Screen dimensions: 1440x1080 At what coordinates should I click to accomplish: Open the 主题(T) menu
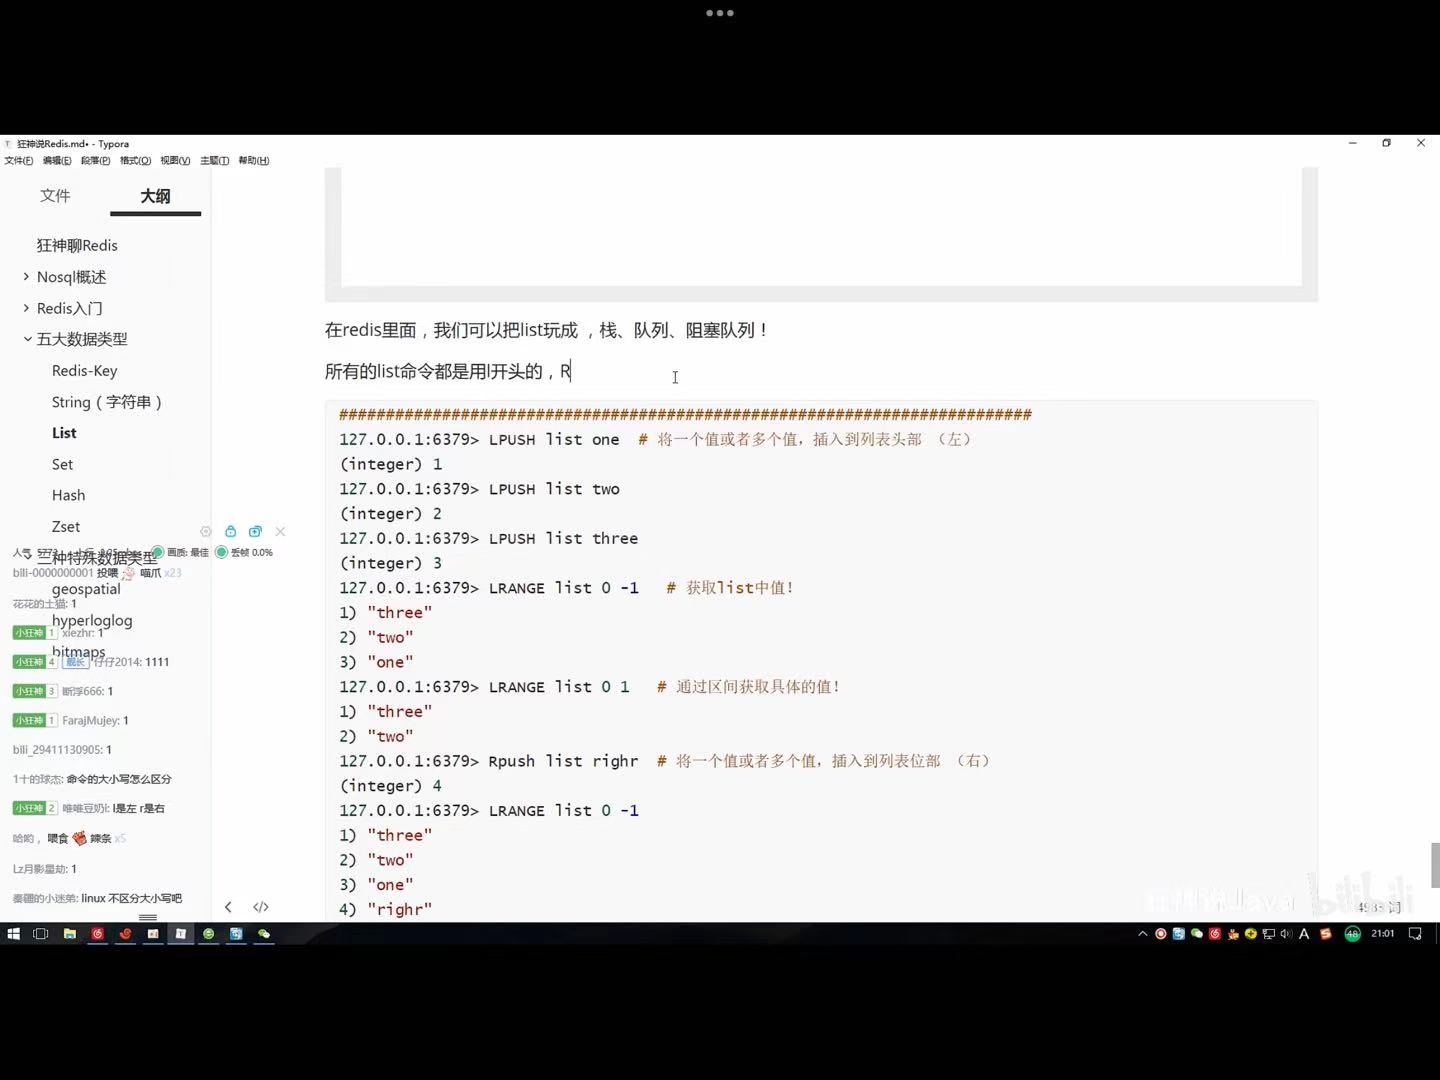point(214,161)
